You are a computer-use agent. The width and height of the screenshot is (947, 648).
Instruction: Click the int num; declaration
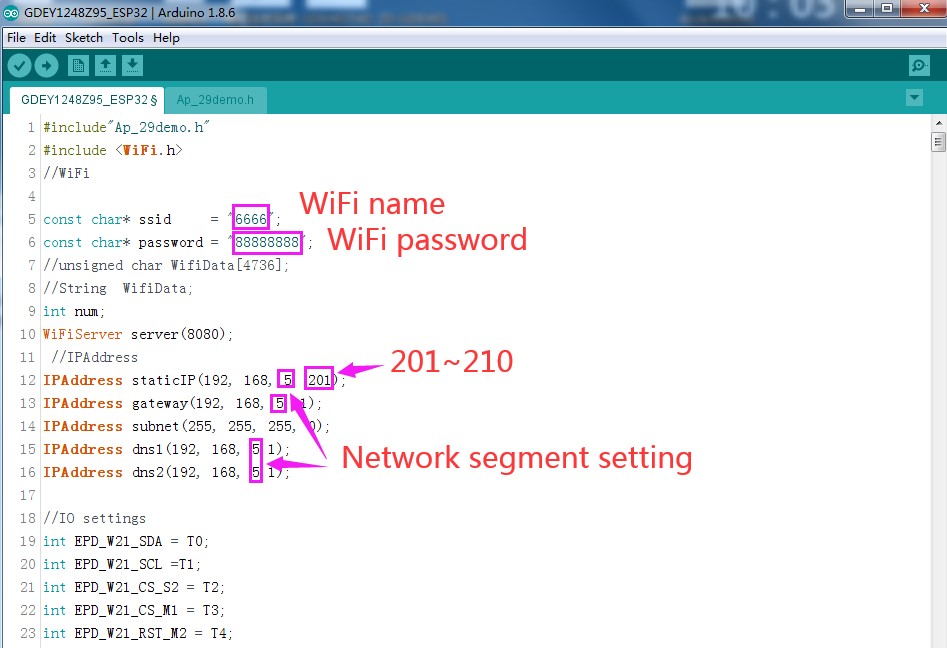coord(74,311)
